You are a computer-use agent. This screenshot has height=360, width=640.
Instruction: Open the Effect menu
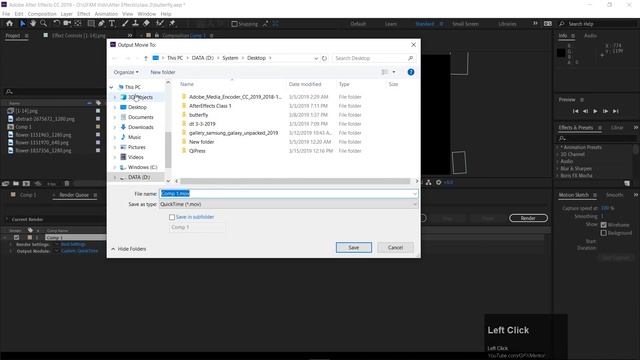pyautogui.click(x=83, y=14)
